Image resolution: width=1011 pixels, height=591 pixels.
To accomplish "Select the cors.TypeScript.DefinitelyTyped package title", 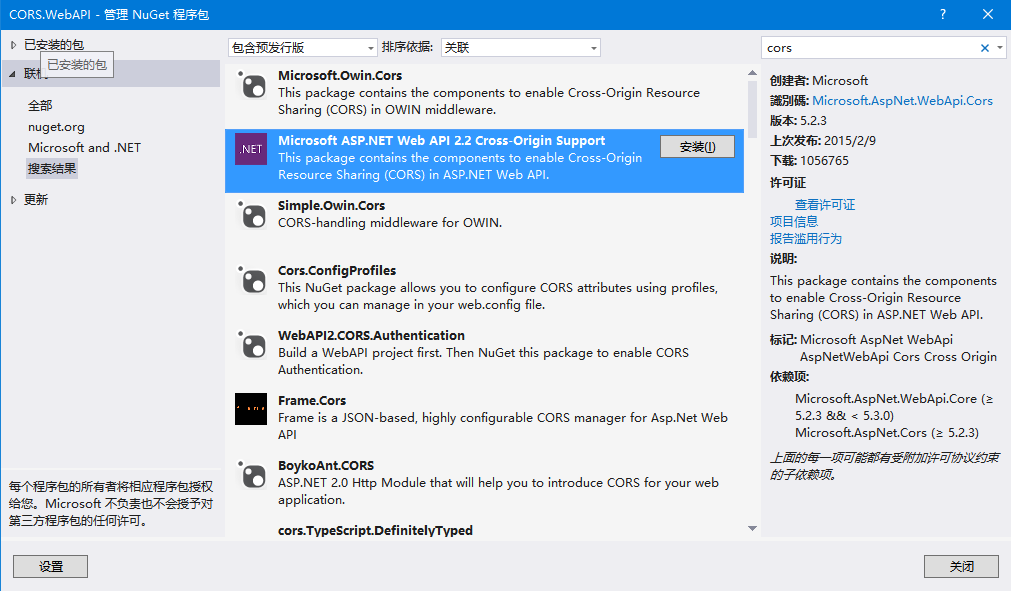I will point(375,530).
